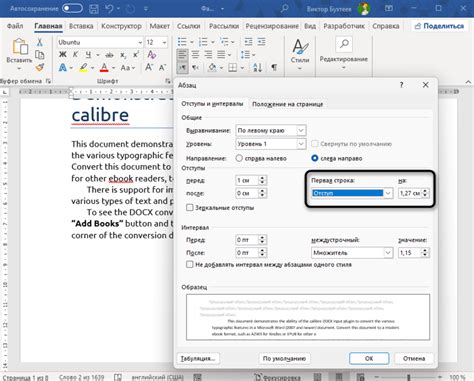Click the Clear formatting icon
The image size is (474, 381).
[x=152, y=55]
